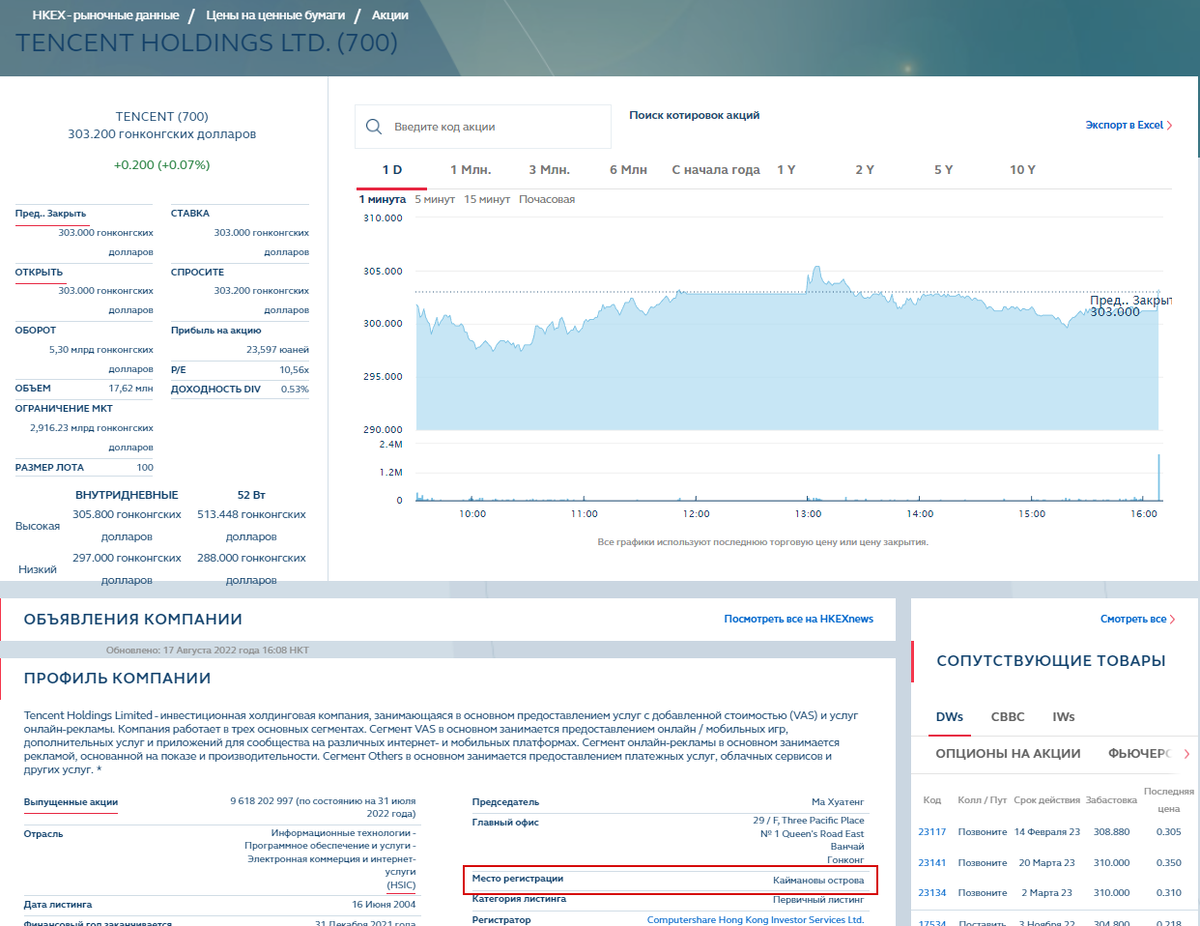The image size is (1200, 926).
Task: Export data via Экспорт в Excel link
Action: point(1129,125)
